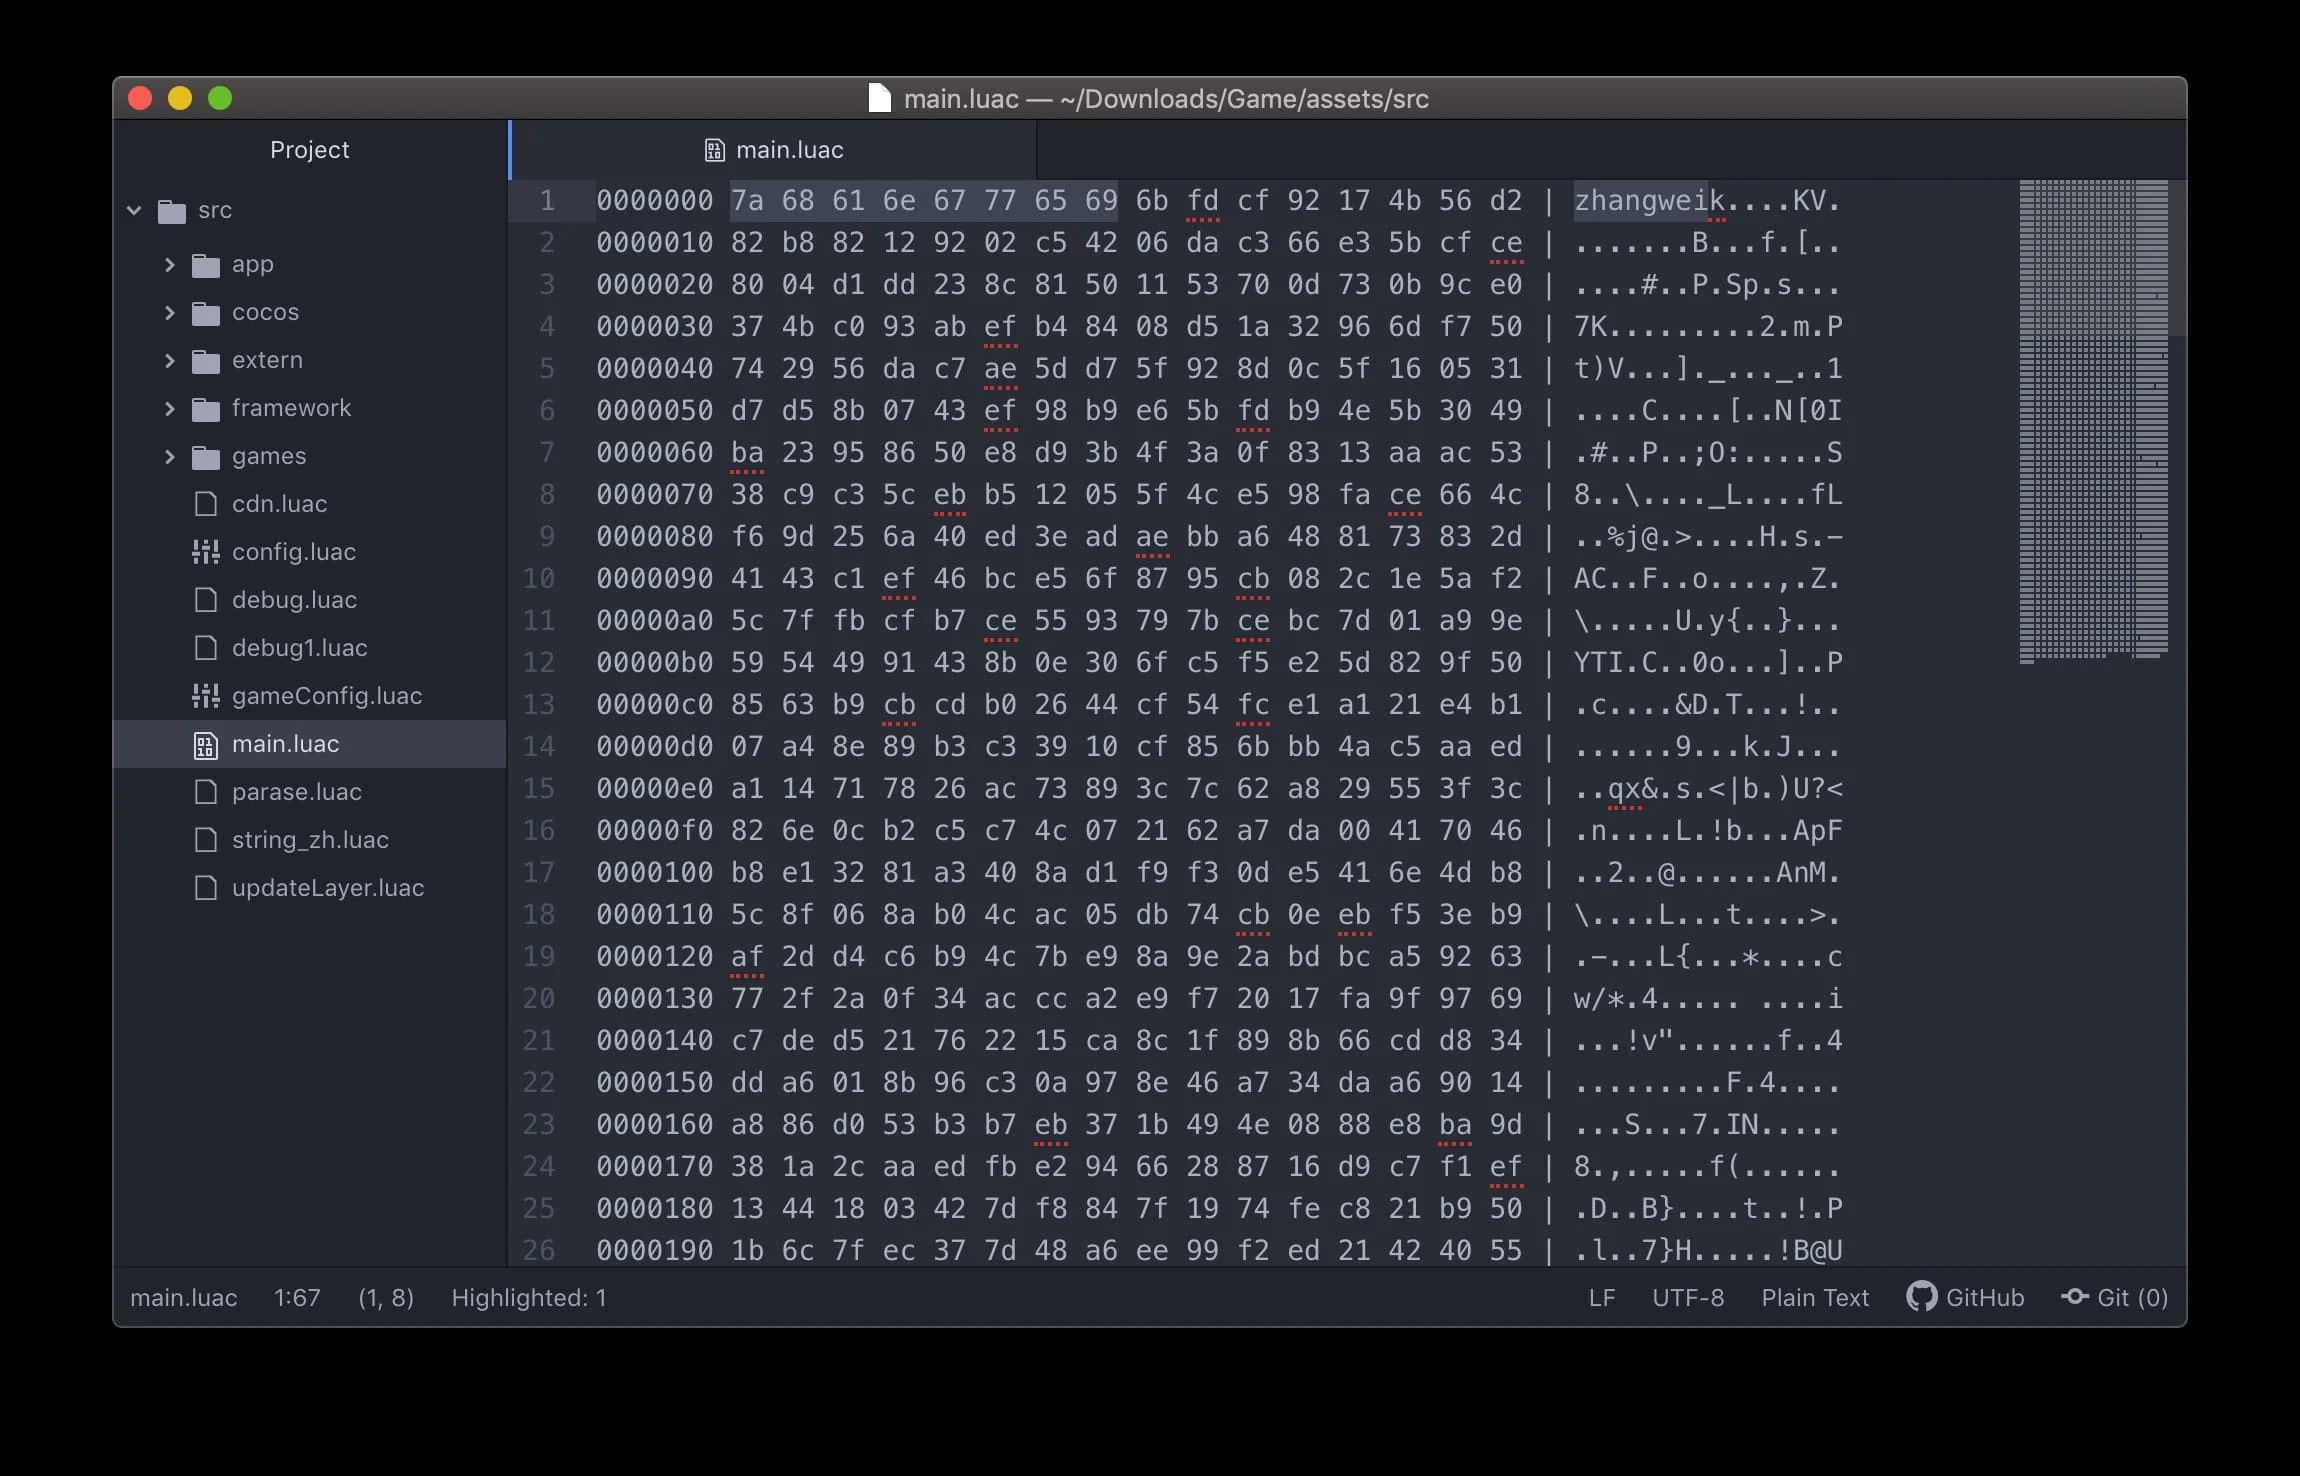Click the binary icon on main.luac tab

pyautogui.click(x=714, y=150)
